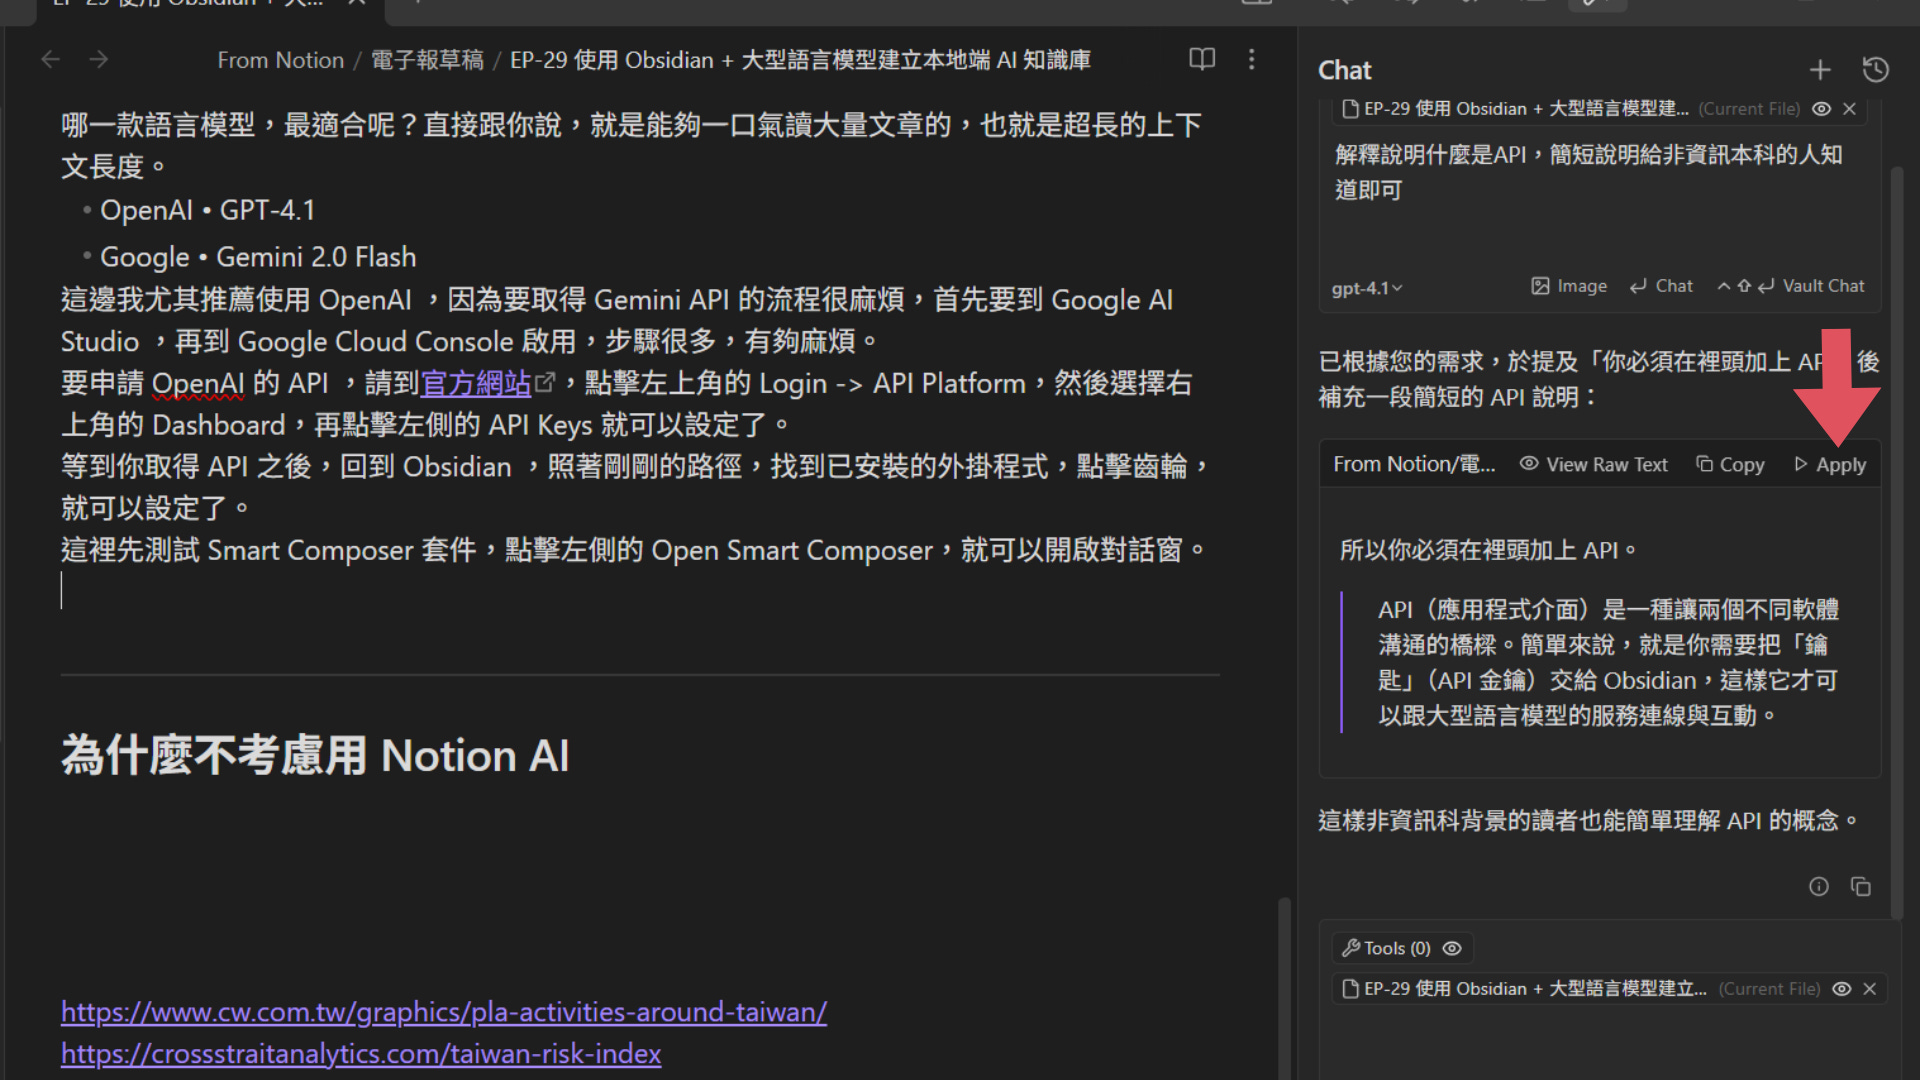Viewport: 1920px width, 1080px height.
Task: Open the crossstraitanalytics taiwan-risk-index link
Action: [361, 1054]
